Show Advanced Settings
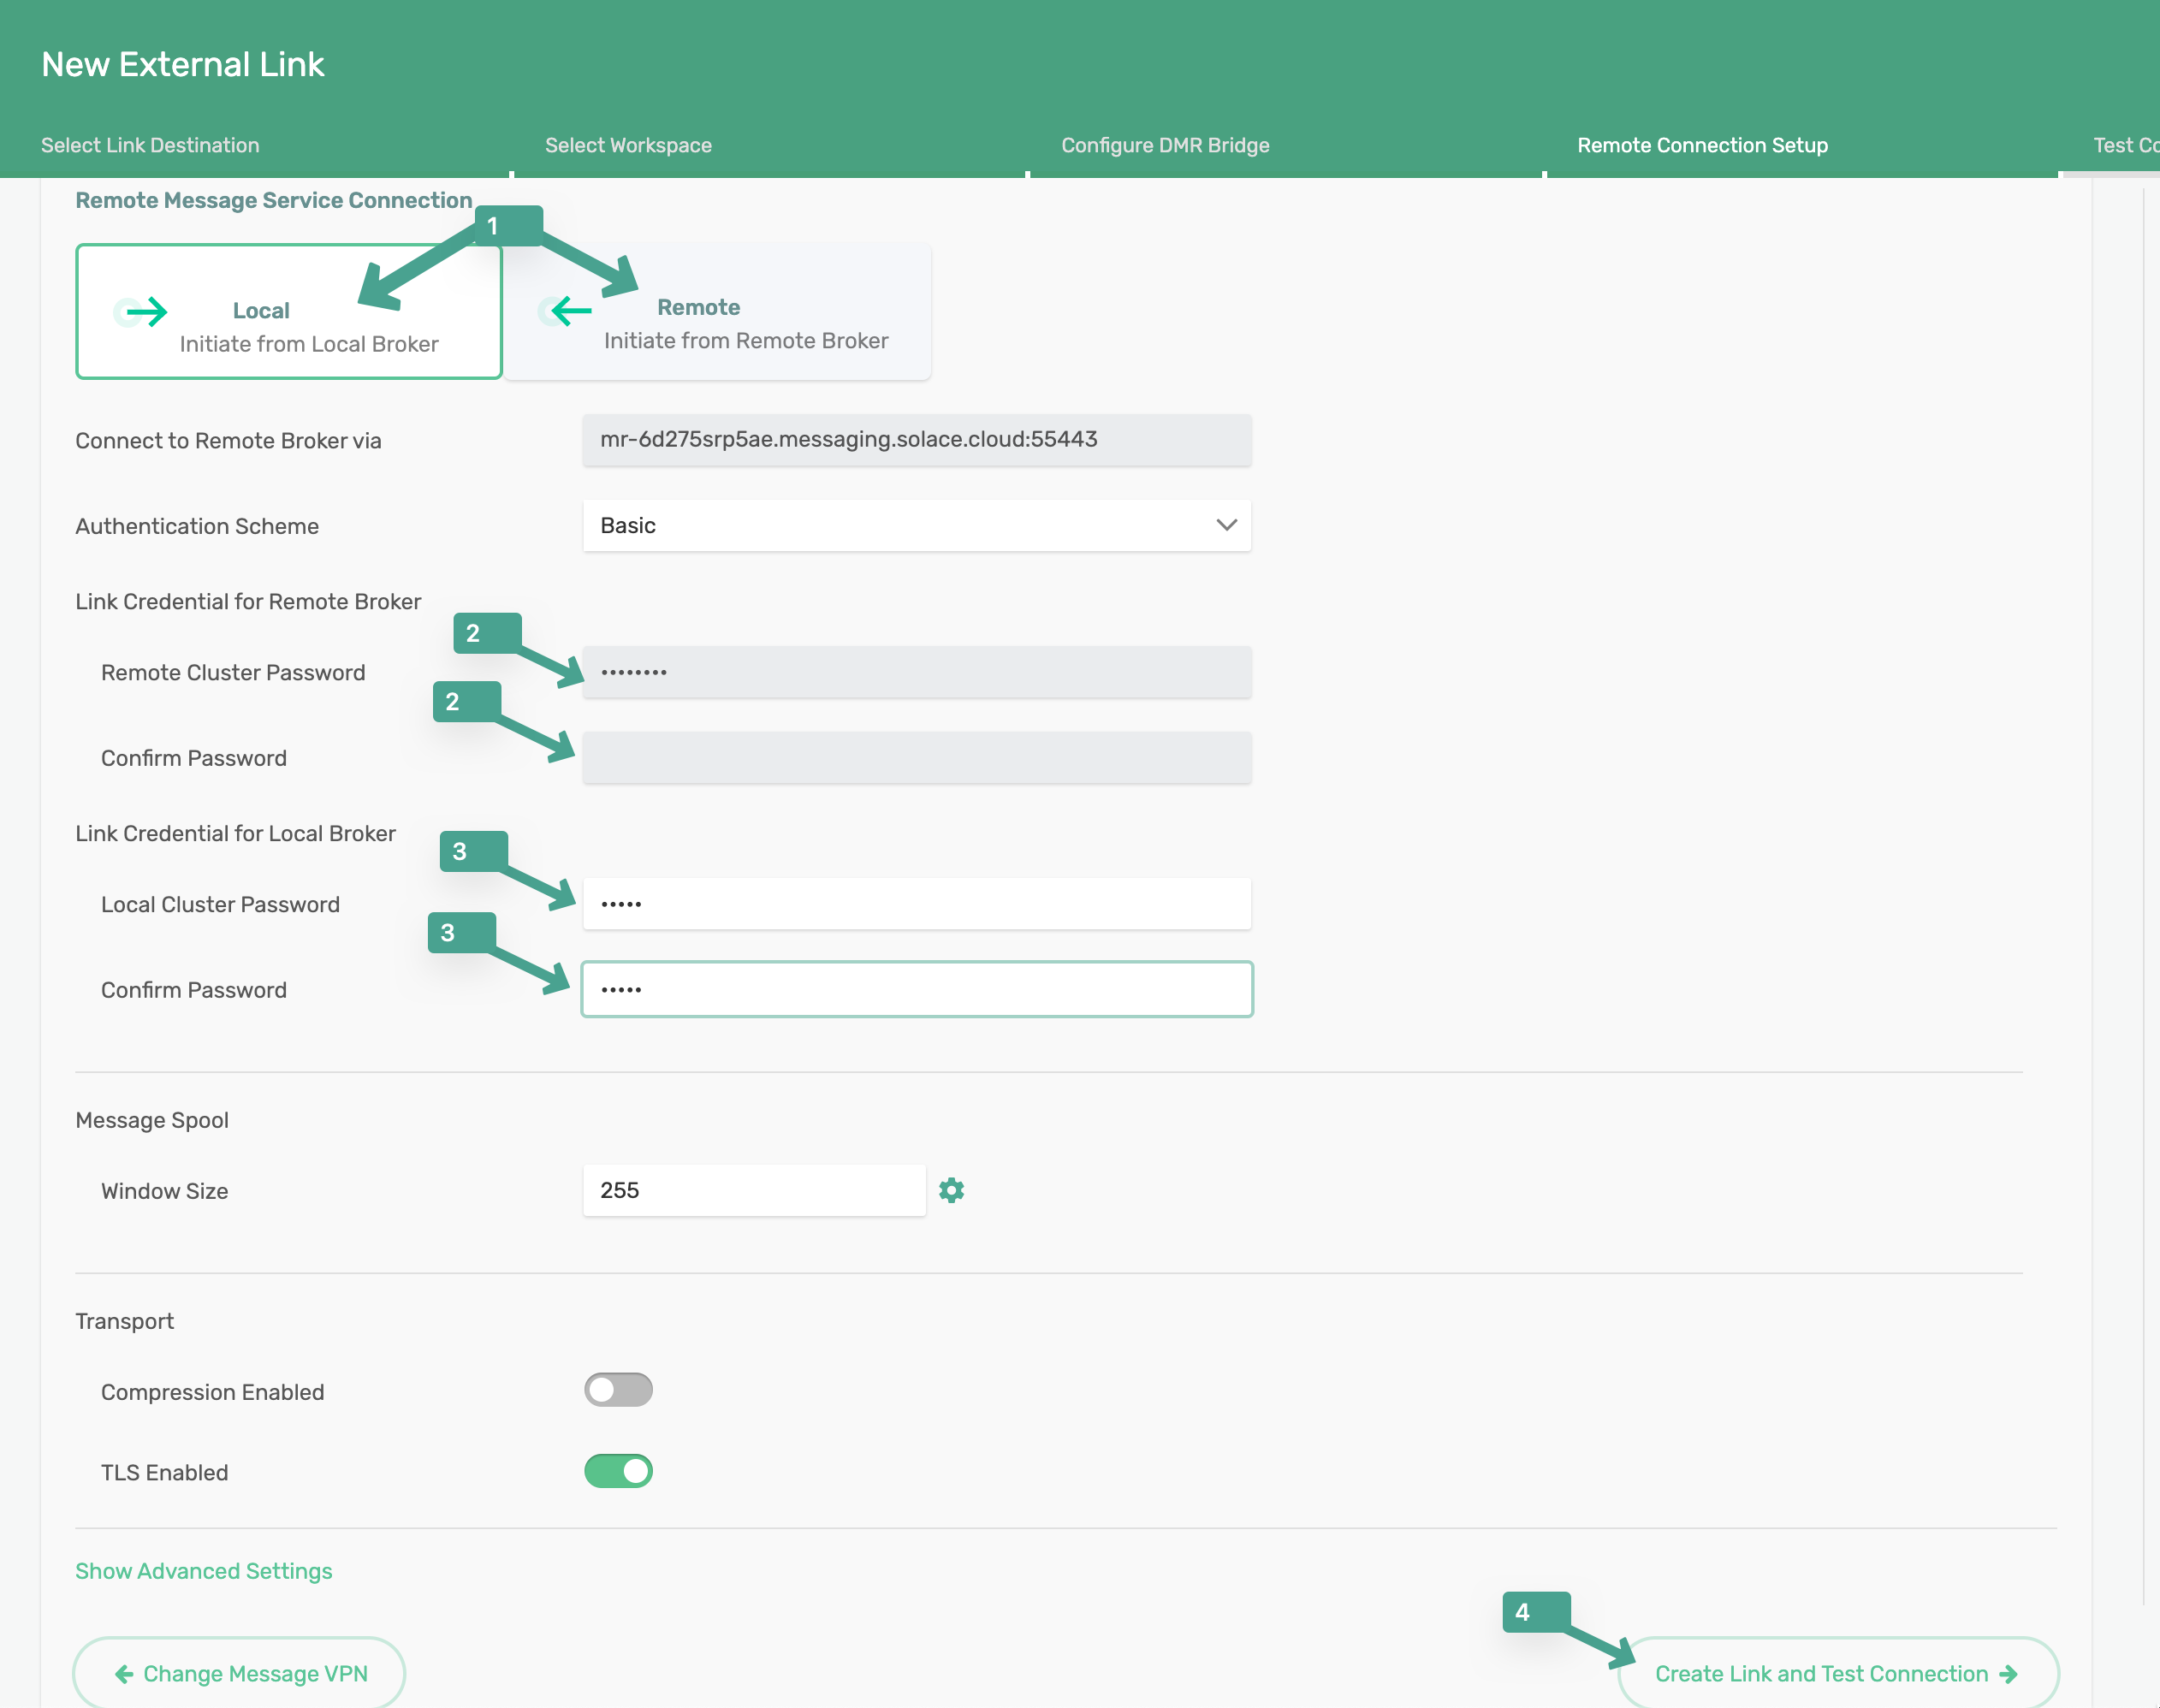The width and height of the screenshot is (2160, 1708). (203, 1570)
